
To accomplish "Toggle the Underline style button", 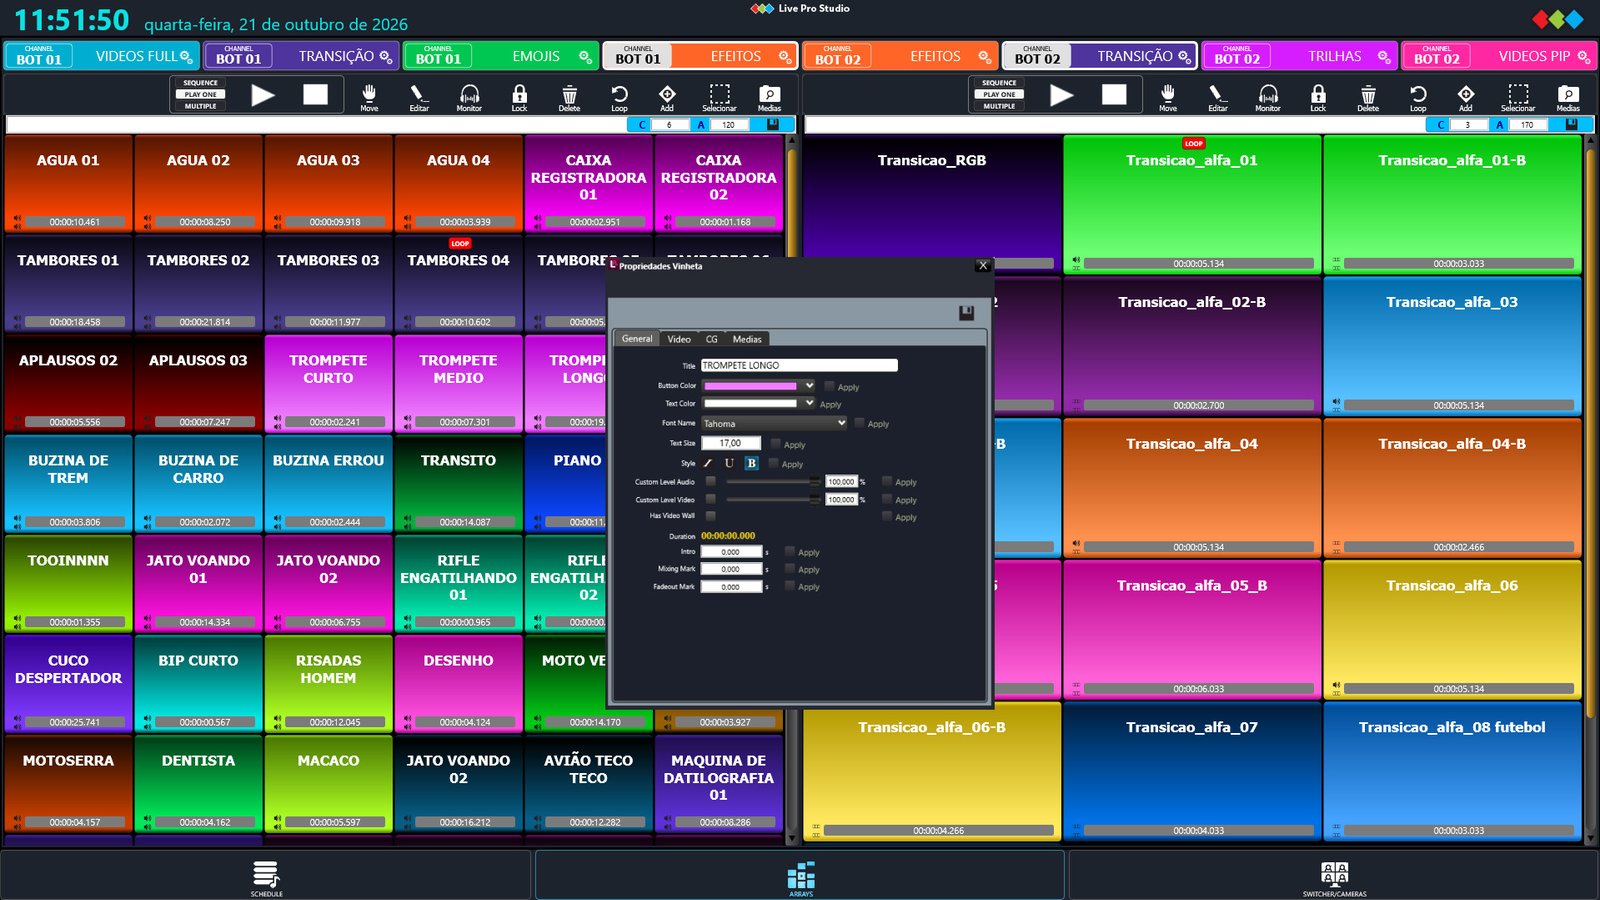I will tap(729, 463).
